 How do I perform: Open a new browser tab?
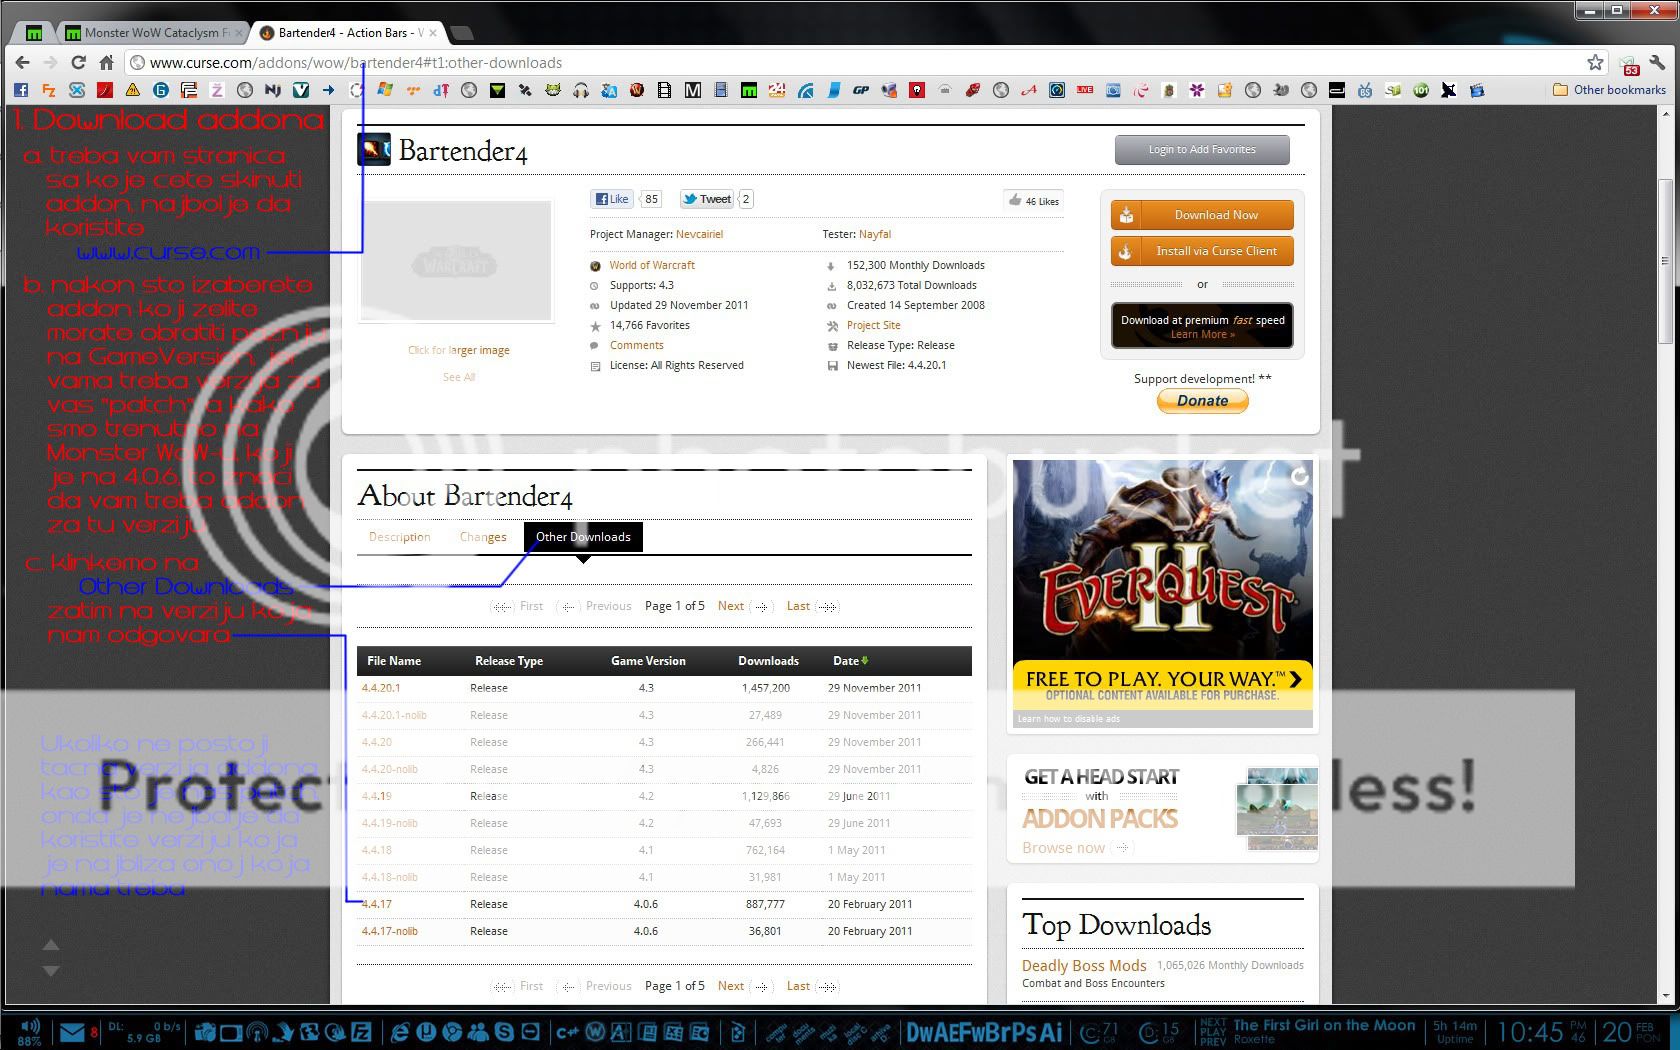pyautogui.click(x=461, y=33)
